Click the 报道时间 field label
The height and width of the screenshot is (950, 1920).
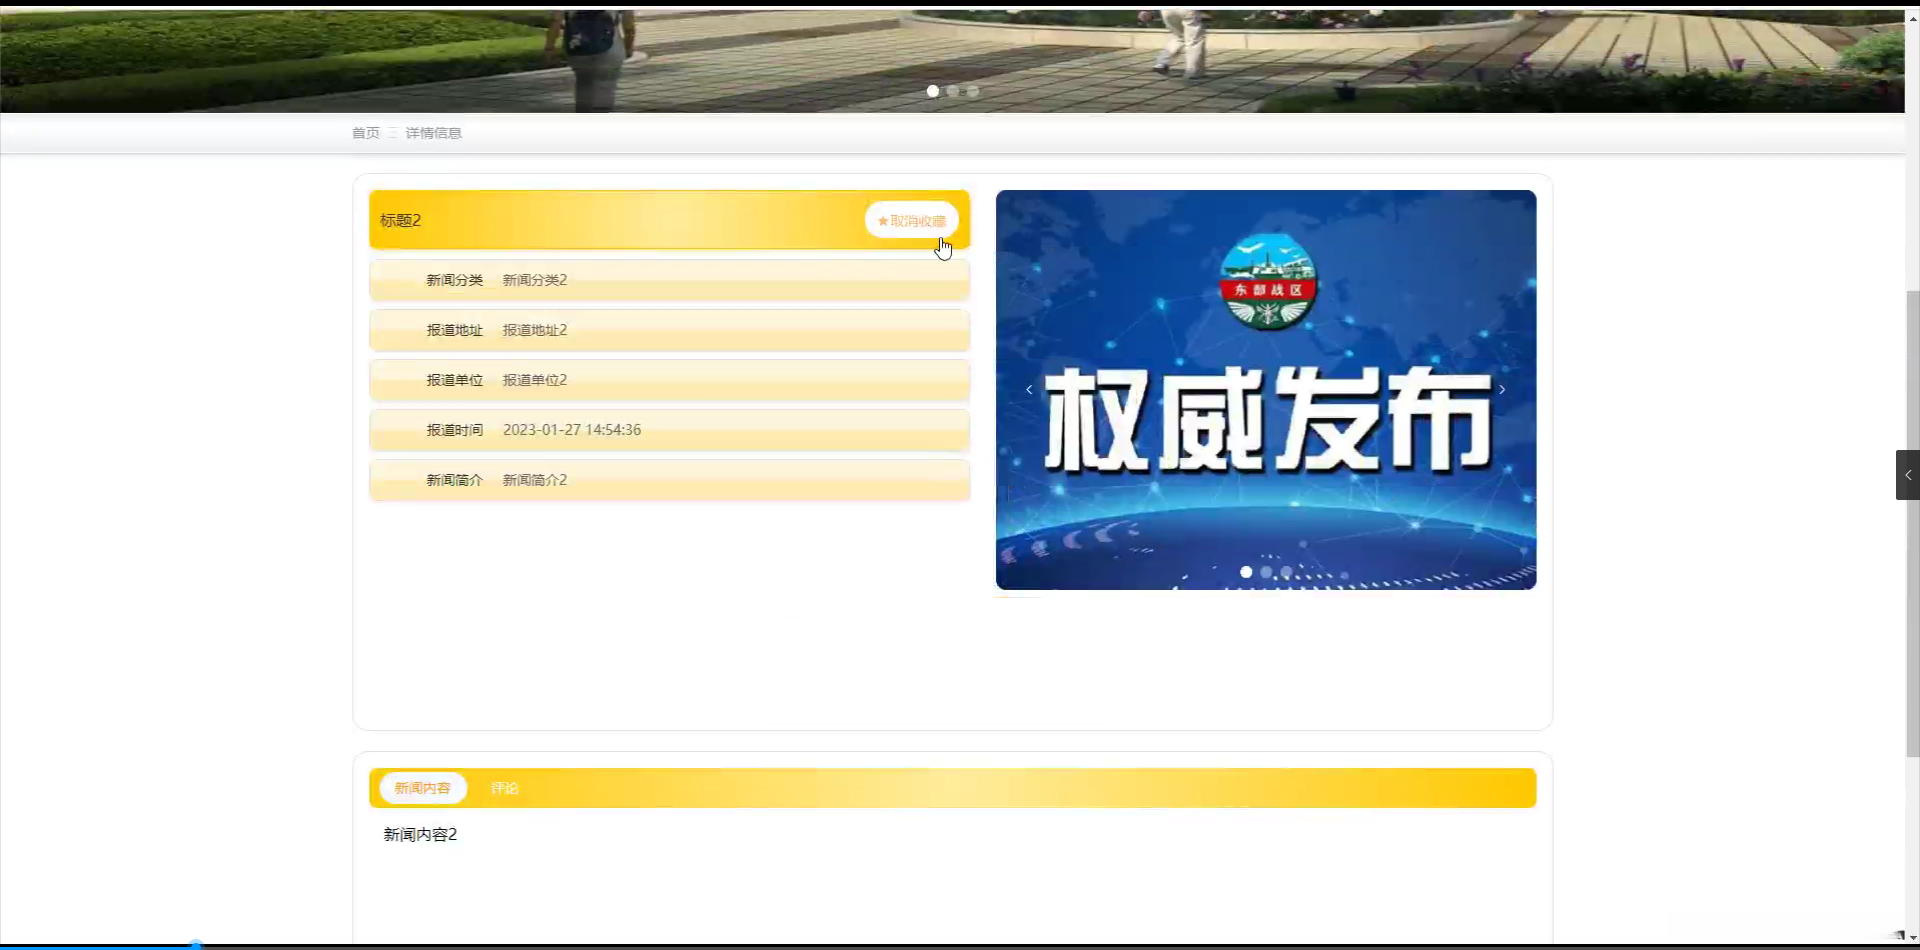[455, 430]
